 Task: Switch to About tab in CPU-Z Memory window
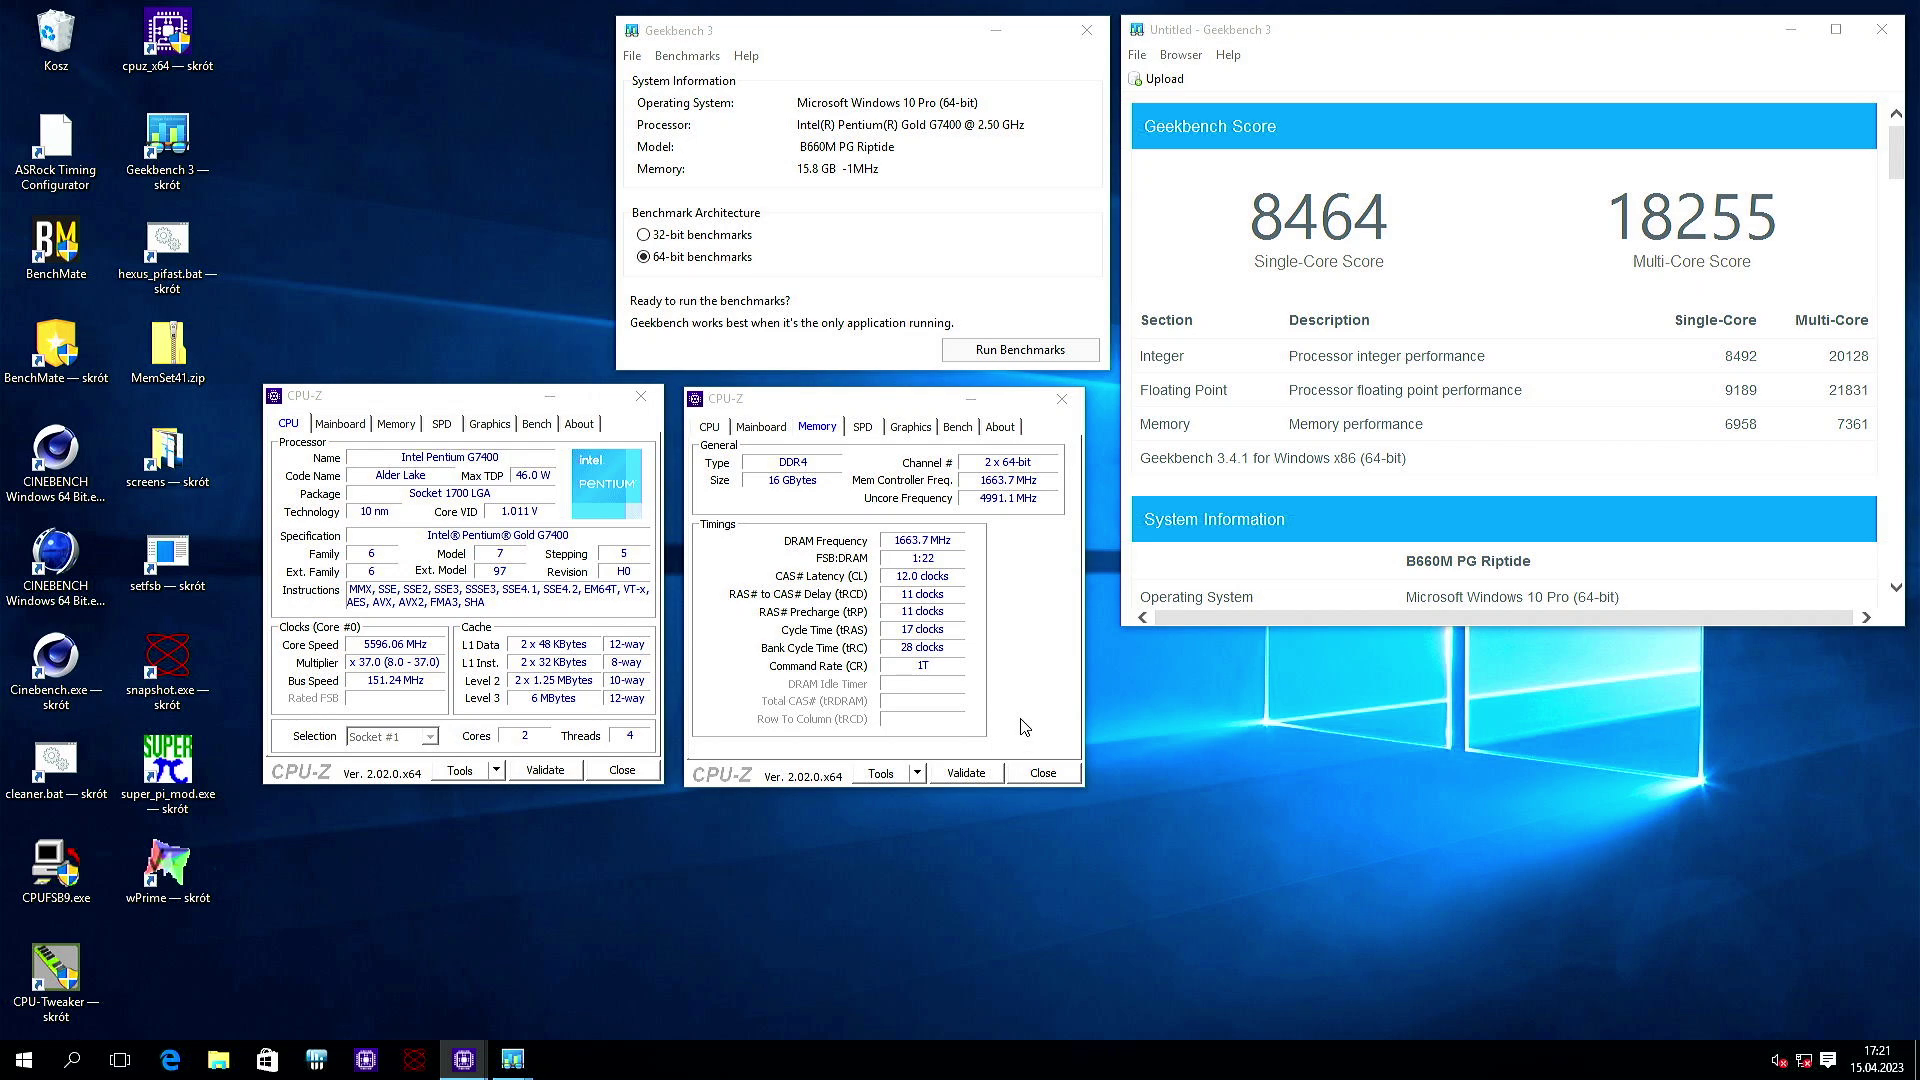(x=1000, y=427)
